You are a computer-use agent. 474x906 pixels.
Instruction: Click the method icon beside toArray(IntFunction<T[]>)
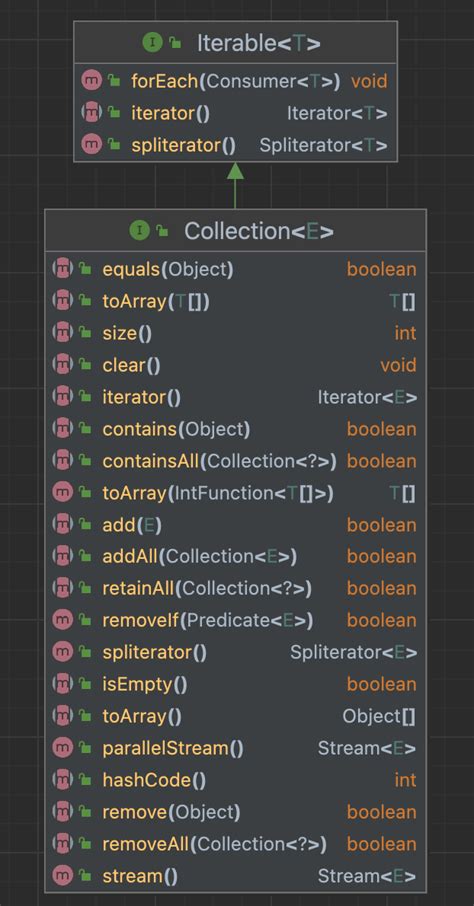click(x=62, y=493)
